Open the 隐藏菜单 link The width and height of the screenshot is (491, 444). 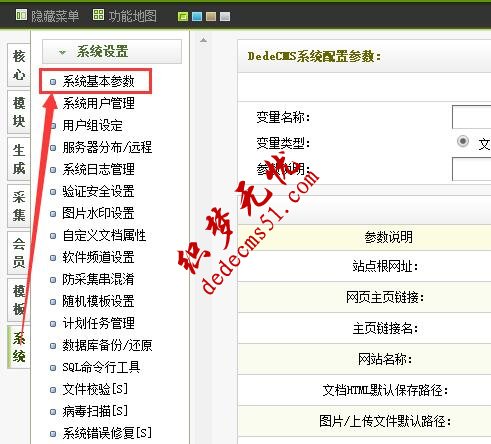55,16
